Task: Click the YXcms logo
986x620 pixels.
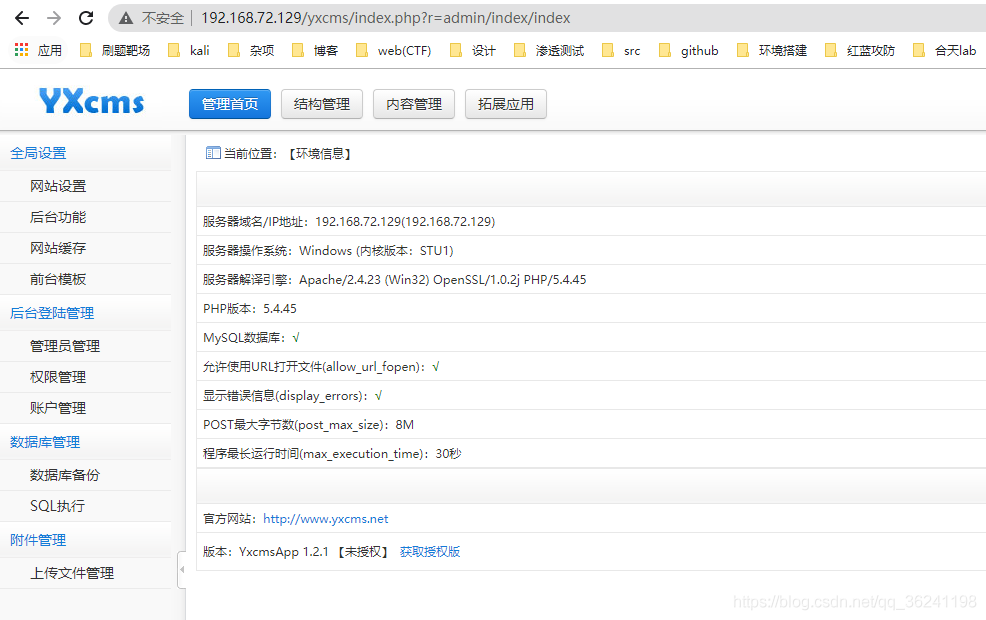Action: click(x=92, y=101)
